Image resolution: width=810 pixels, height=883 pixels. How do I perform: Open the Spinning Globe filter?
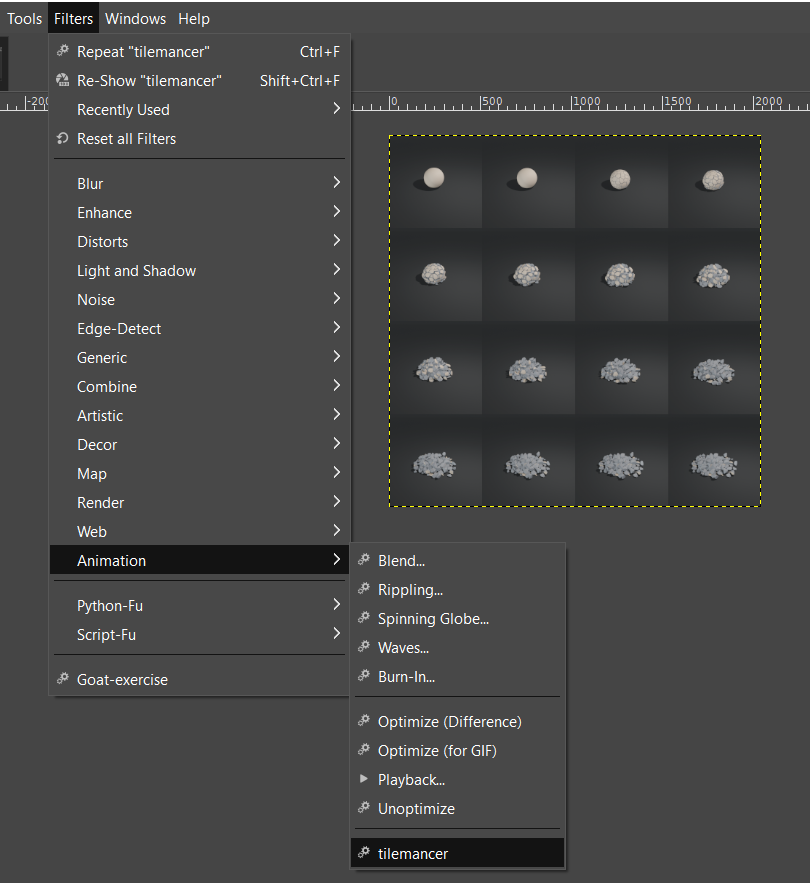[x=430, y=618]
